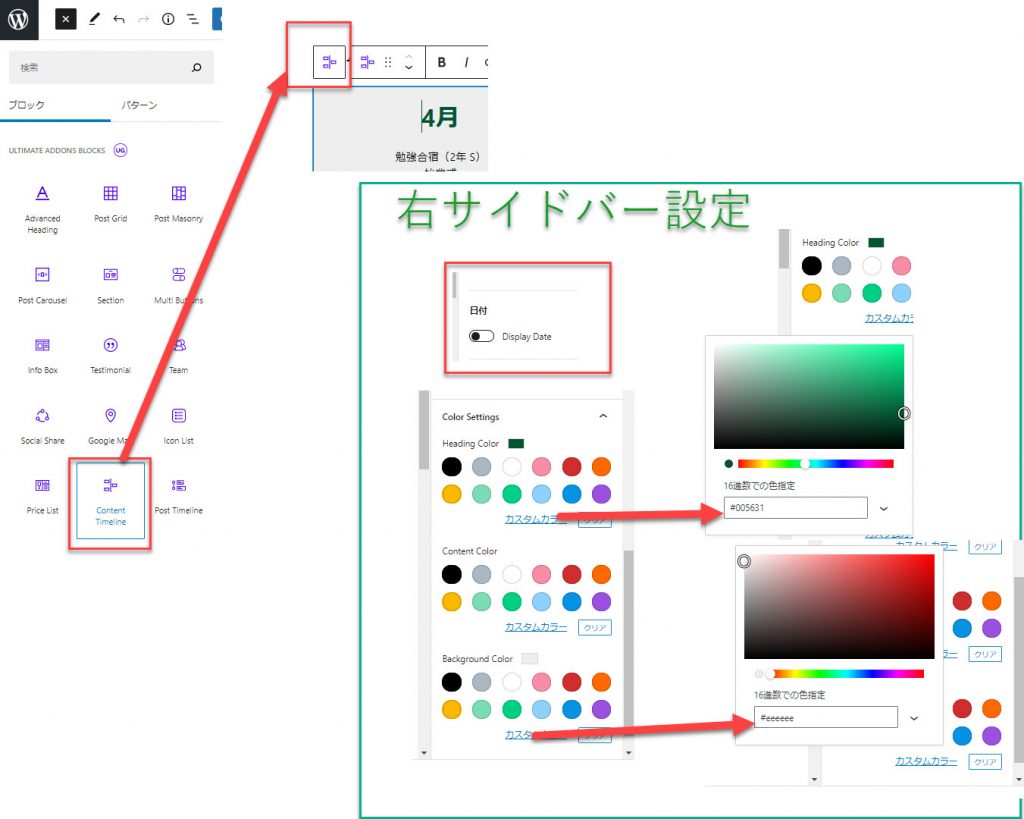Insert the Testimonial block

pyautogui.click(x=110, y=355)
